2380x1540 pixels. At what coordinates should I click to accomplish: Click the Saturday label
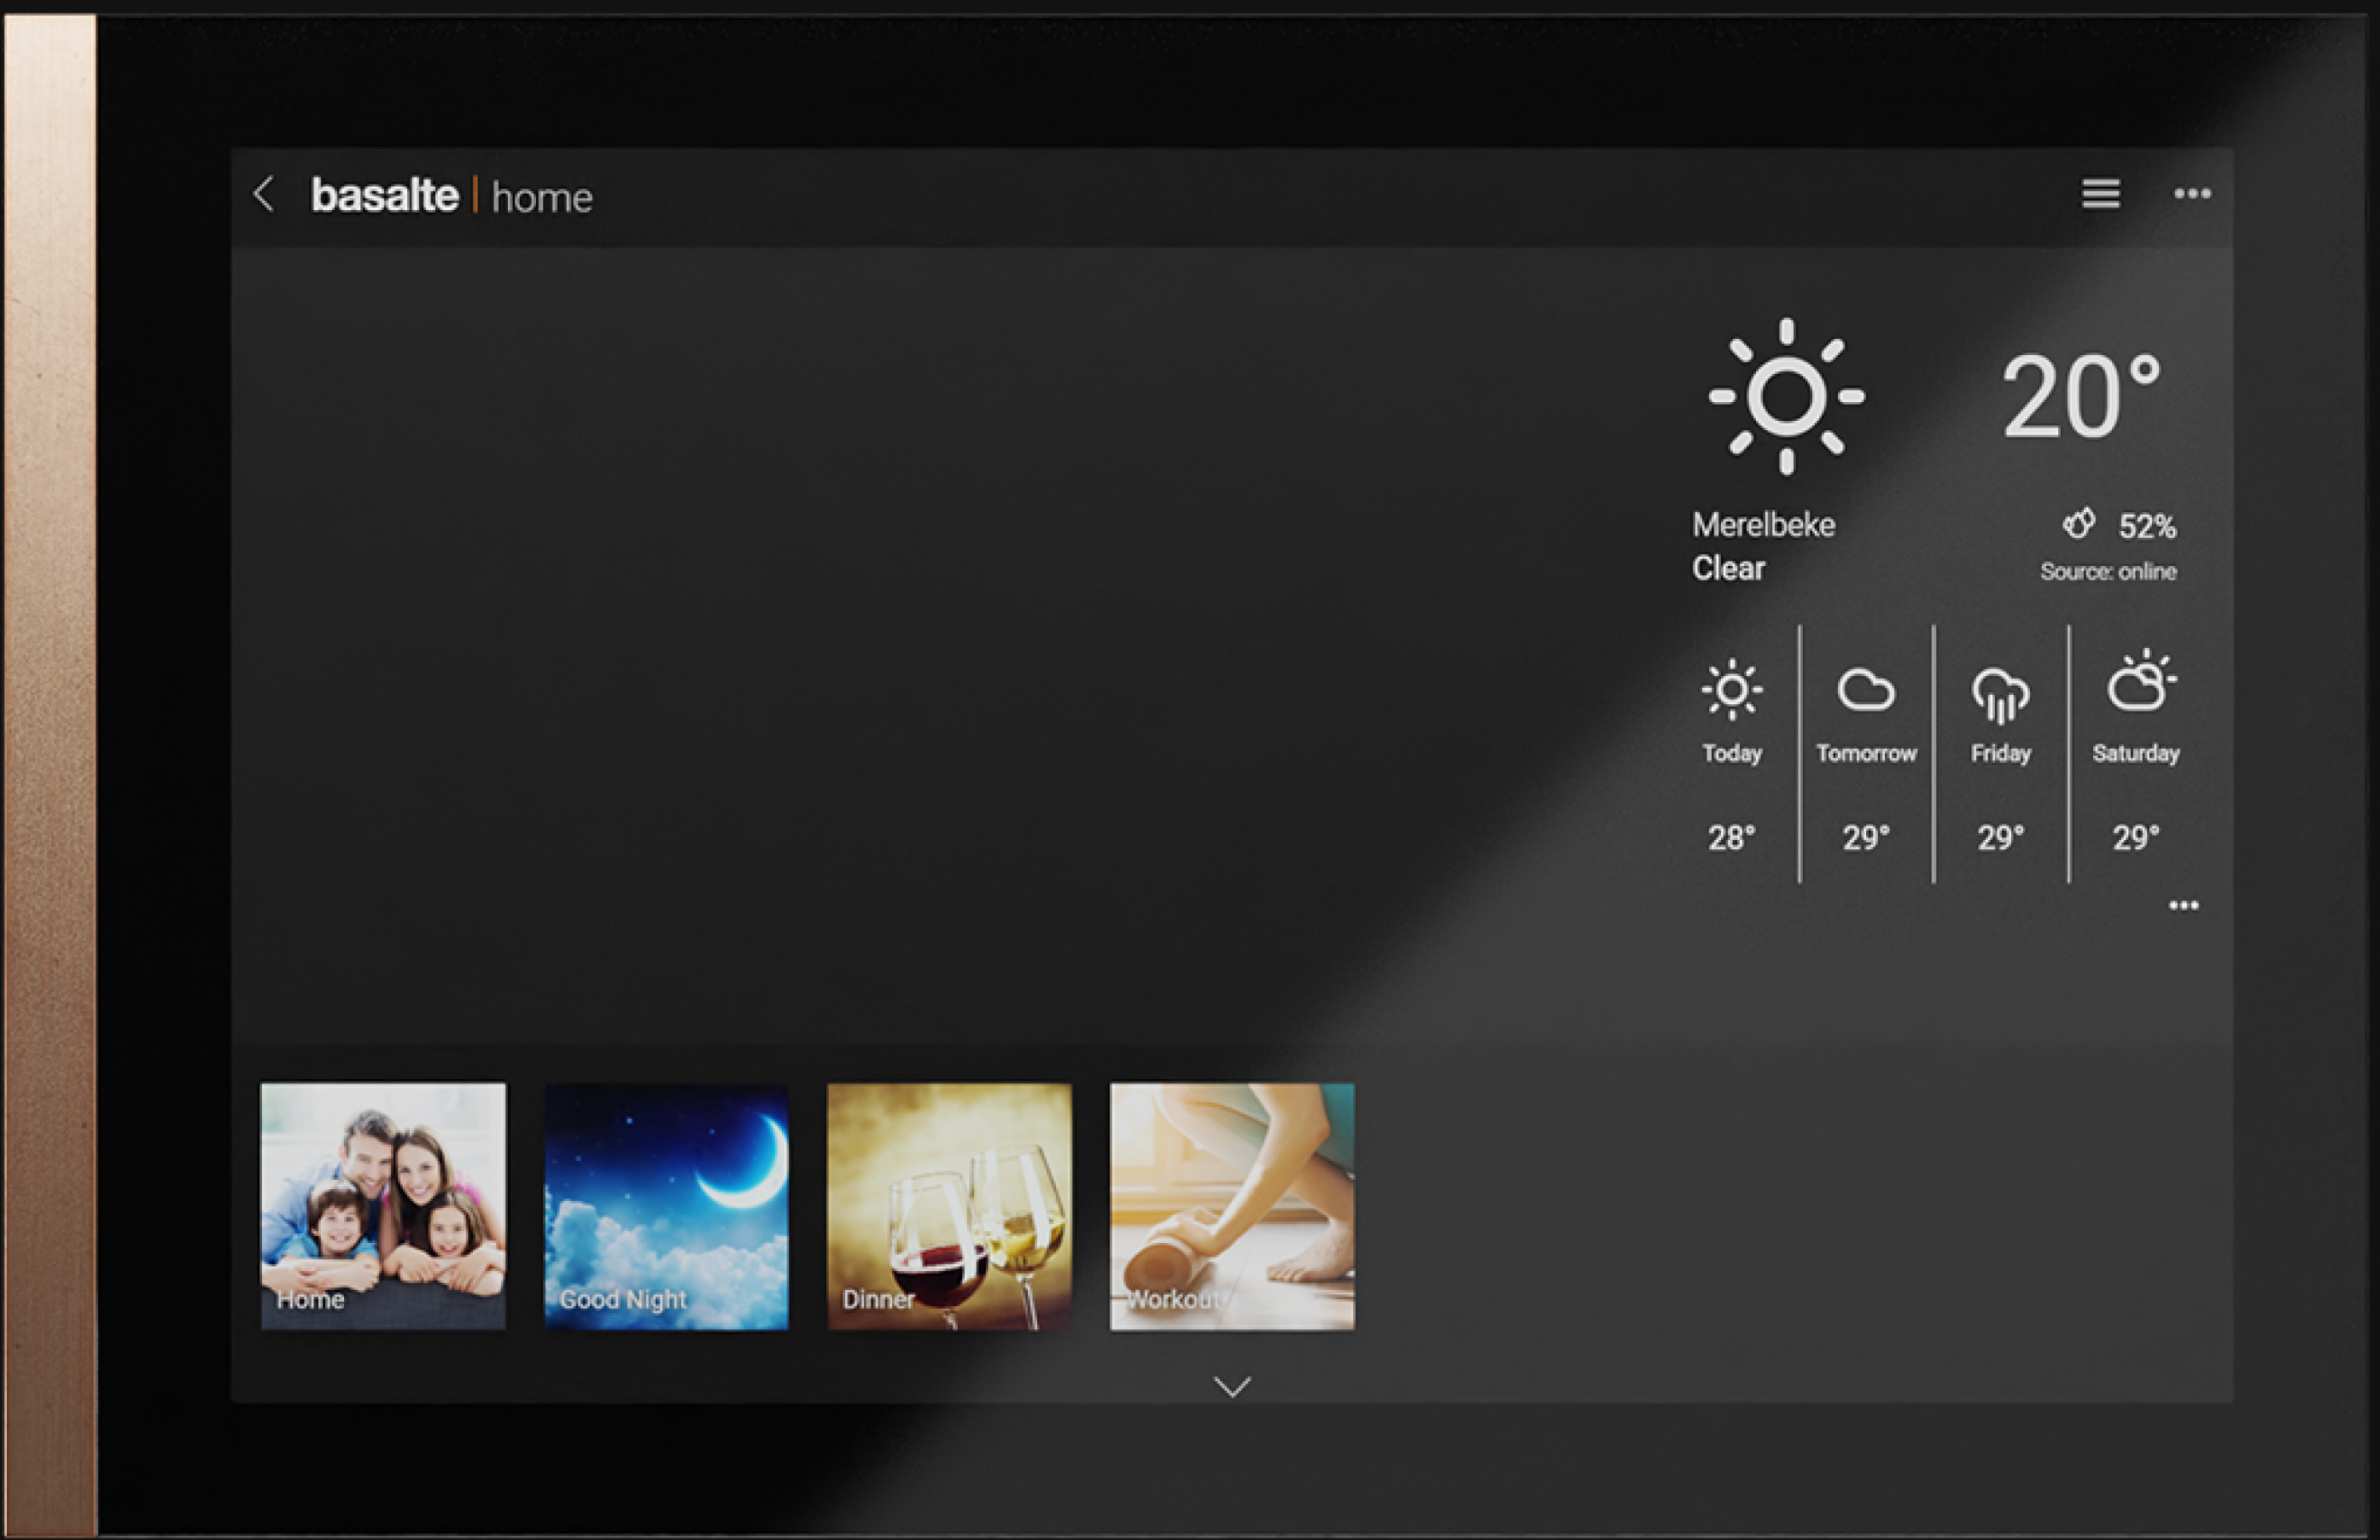coord(2136,753)
